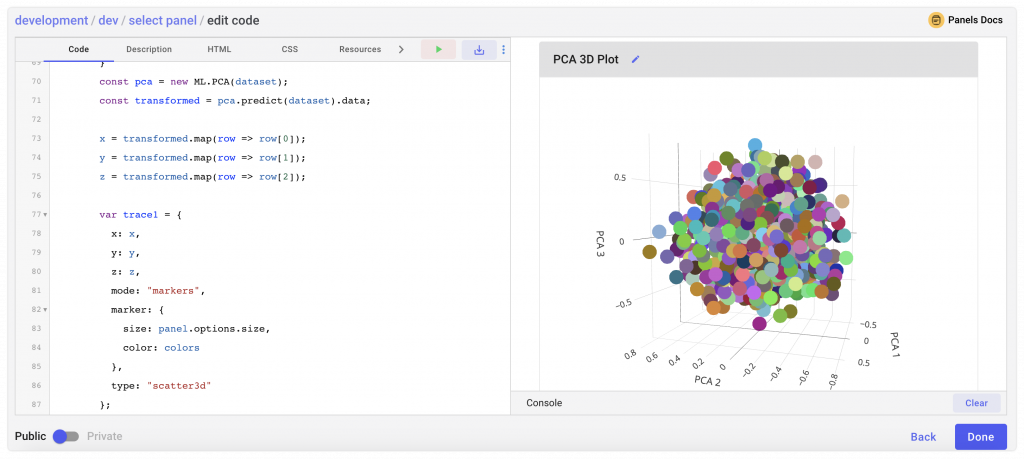Click line number 70 in gutter
Screen dimensions: 1024x459
37,82
